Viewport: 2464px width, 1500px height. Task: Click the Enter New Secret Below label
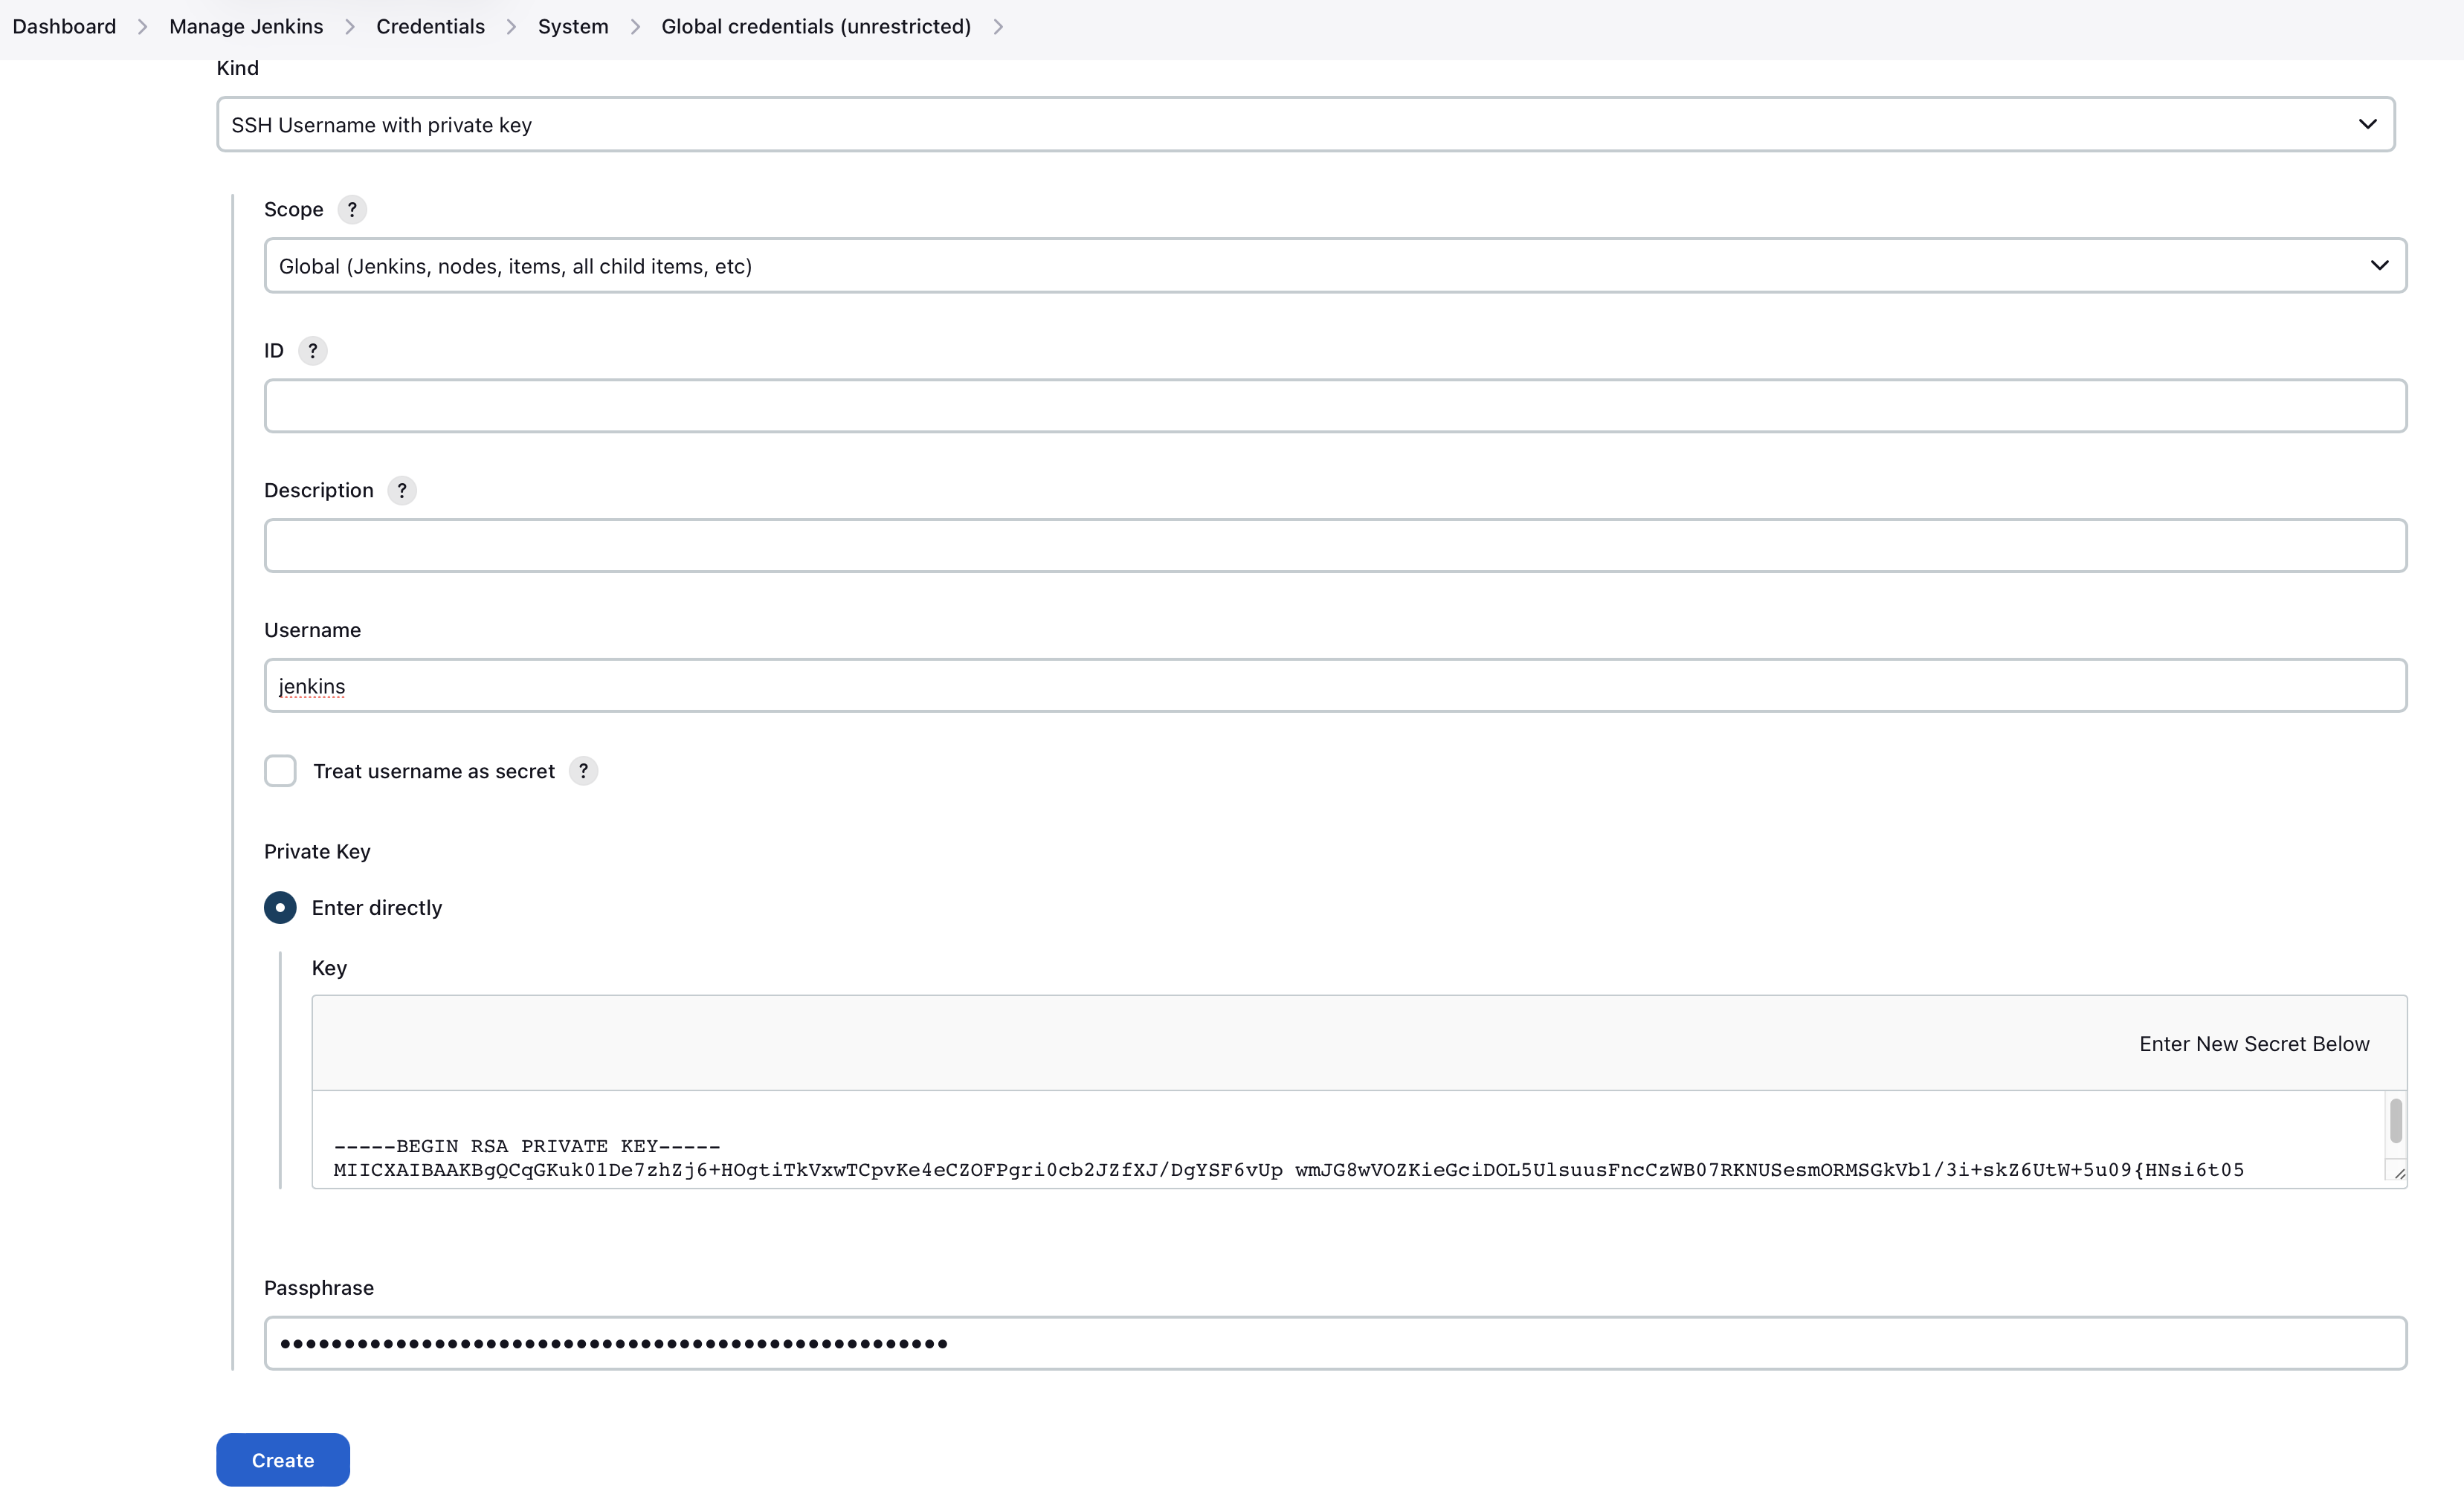pos(2253,1043)
